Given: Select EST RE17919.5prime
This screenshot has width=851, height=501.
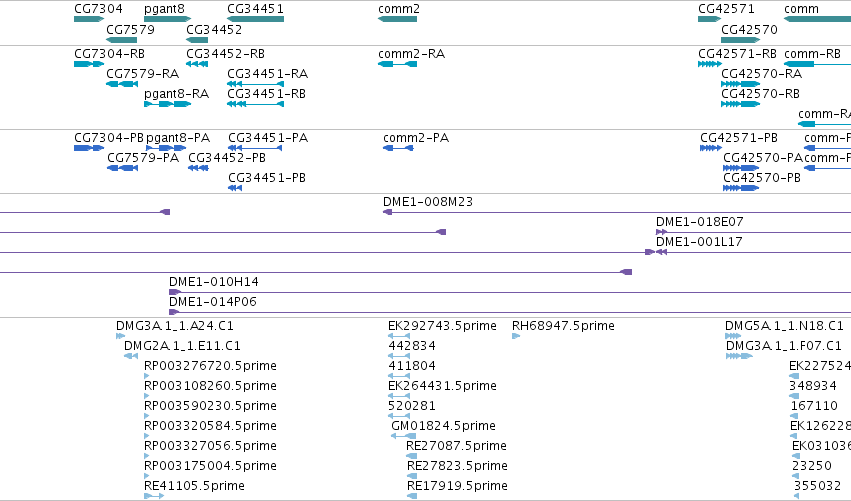Looking at the screenshot, I should pos(412,496).
